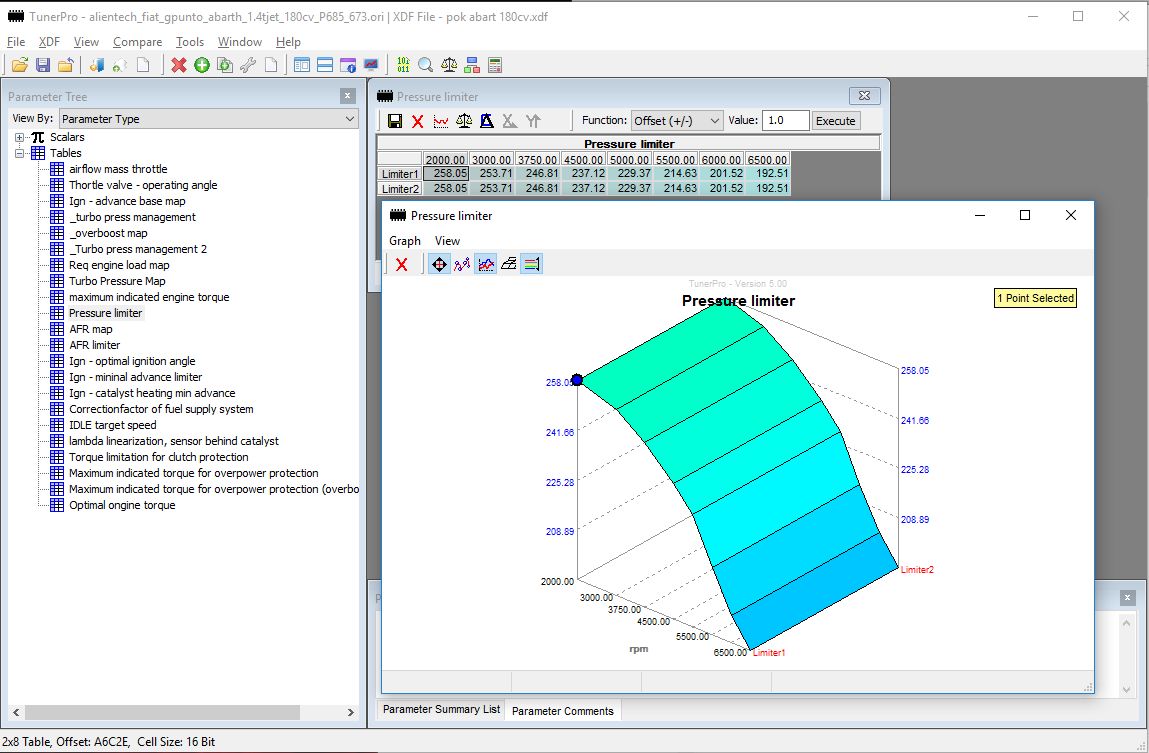Toggle the rainbow color-lines graph button

tap(532, 264)
